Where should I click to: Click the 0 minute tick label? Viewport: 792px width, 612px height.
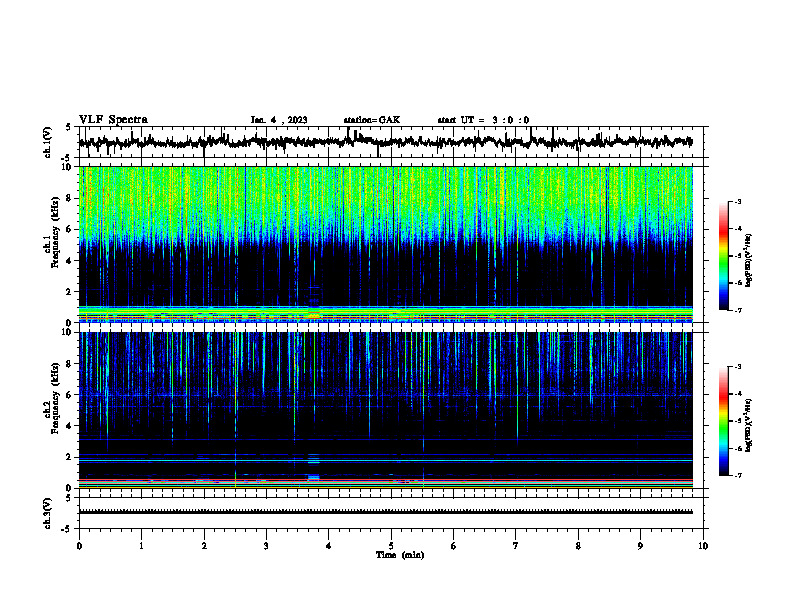pos(79,546)
